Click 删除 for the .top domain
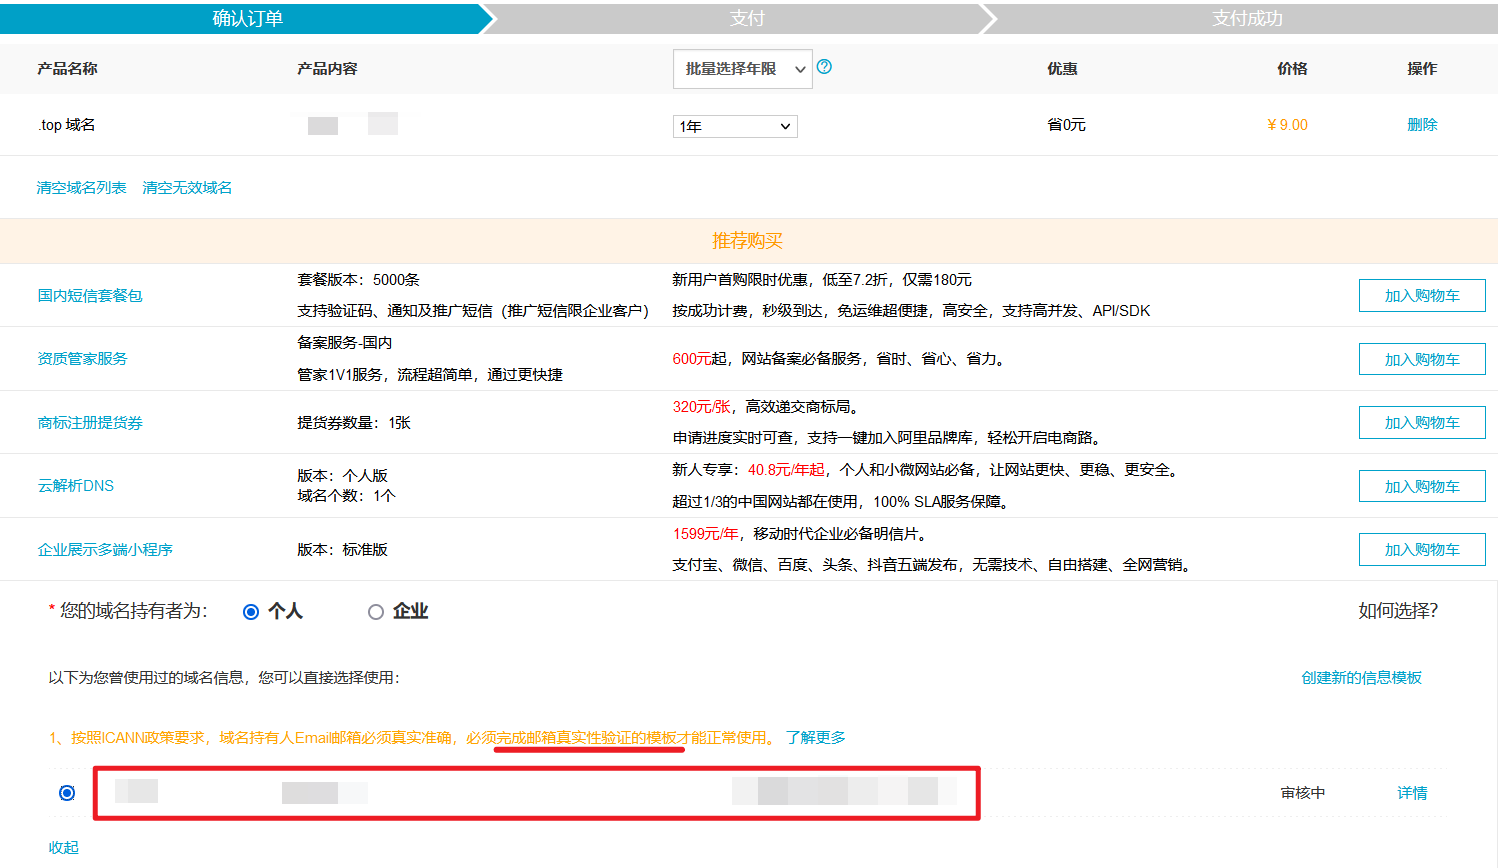The image size is (1505, 868). 1422,125
